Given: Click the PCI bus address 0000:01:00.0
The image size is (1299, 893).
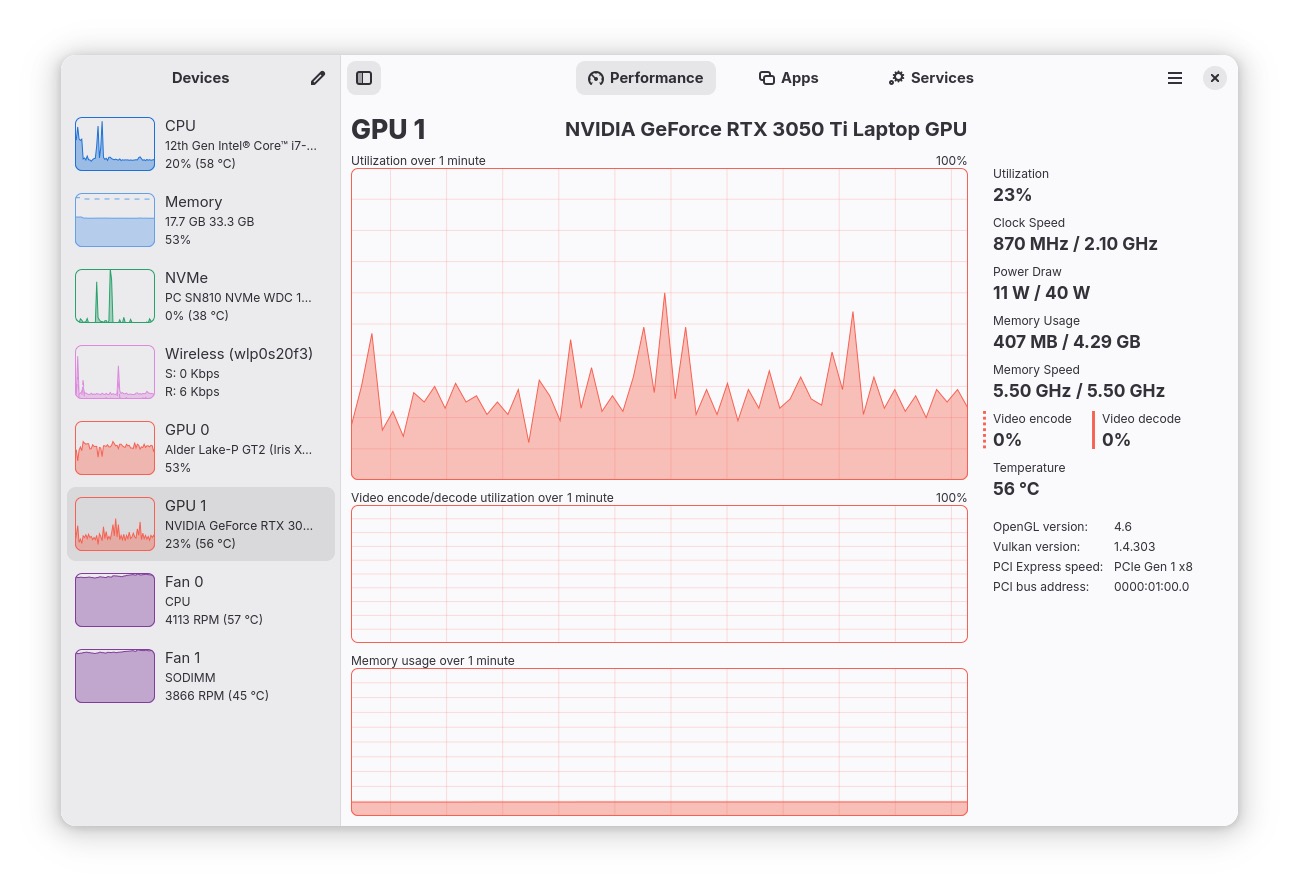Looking at the screenshot, I should click(1152, 587).
